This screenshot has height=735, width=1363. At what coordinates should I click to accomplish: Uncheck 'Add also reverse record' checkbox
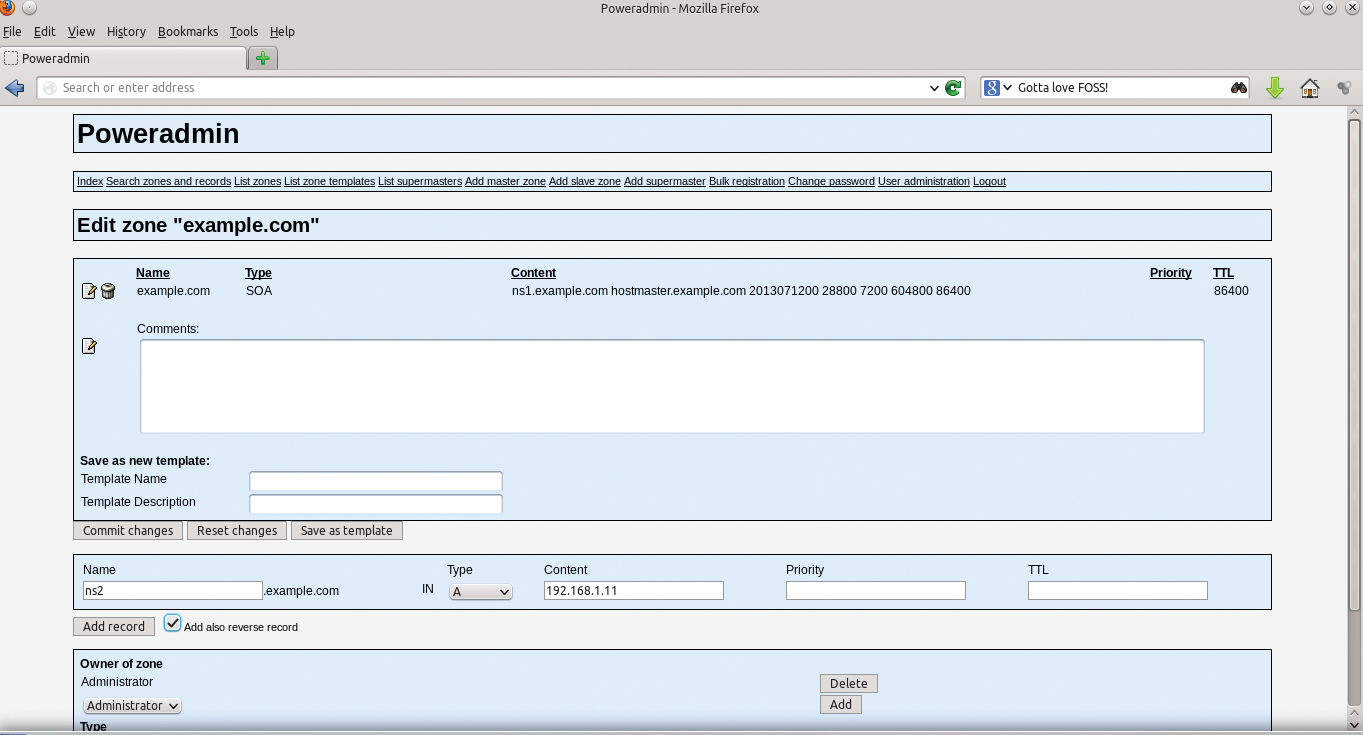click(173, 623)
